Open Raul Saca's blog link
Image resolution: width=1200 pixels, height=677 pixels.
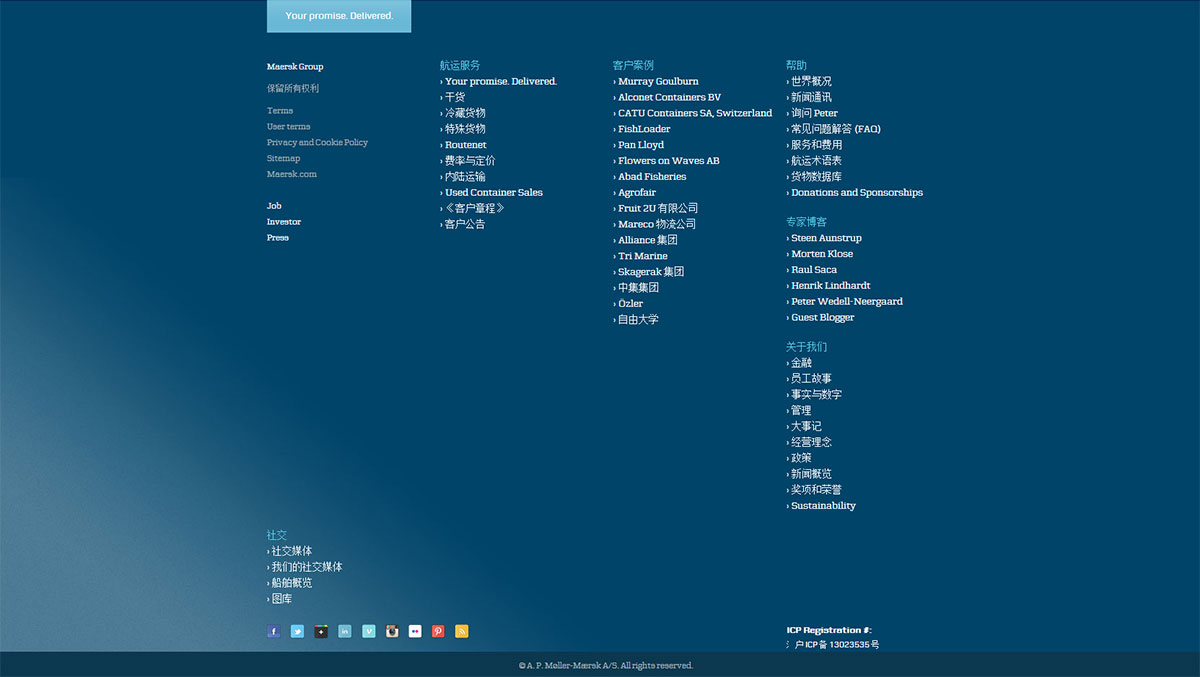point(812,270)
